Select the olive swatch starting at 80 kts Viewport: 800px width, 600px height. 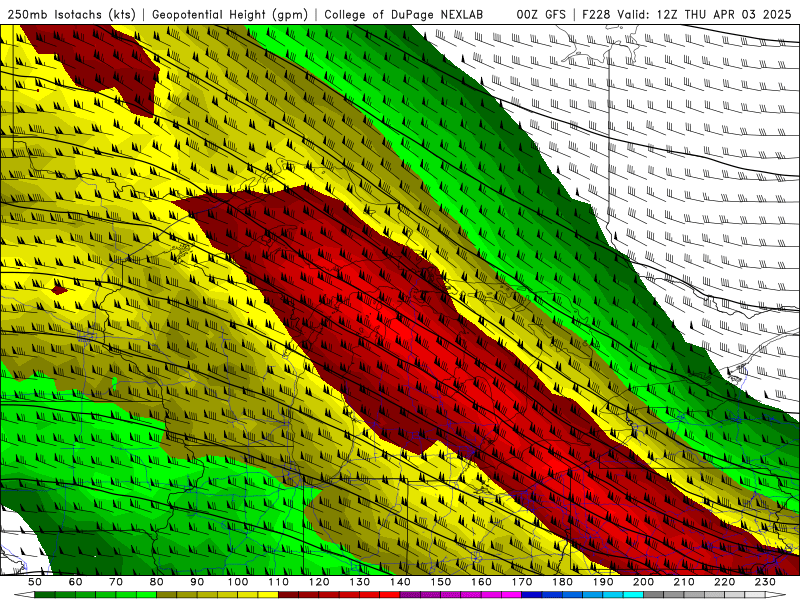point(166,595)
